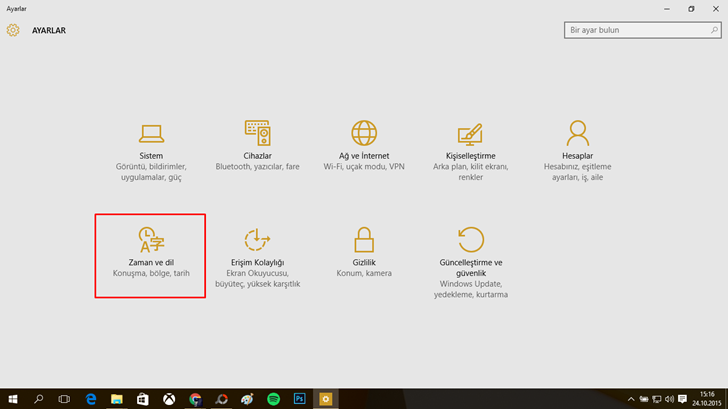This screenshot has height=409, width=728.
Task: Open the Gizlilik padlock icon
Action: 364,240
